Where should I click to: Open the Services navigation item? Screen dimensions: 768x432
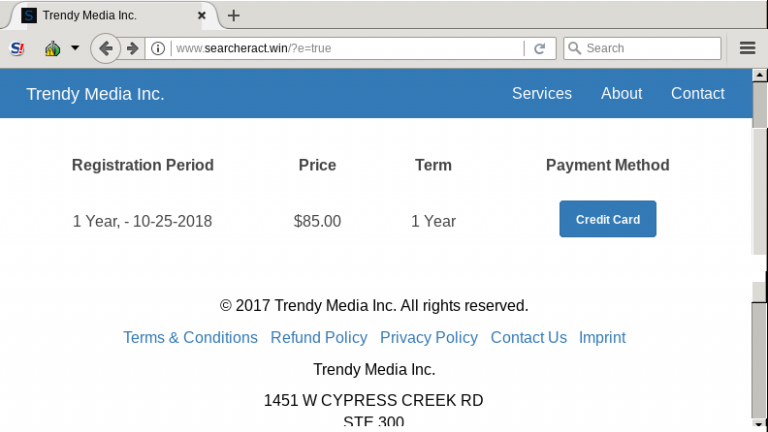(x=542, y=94)
